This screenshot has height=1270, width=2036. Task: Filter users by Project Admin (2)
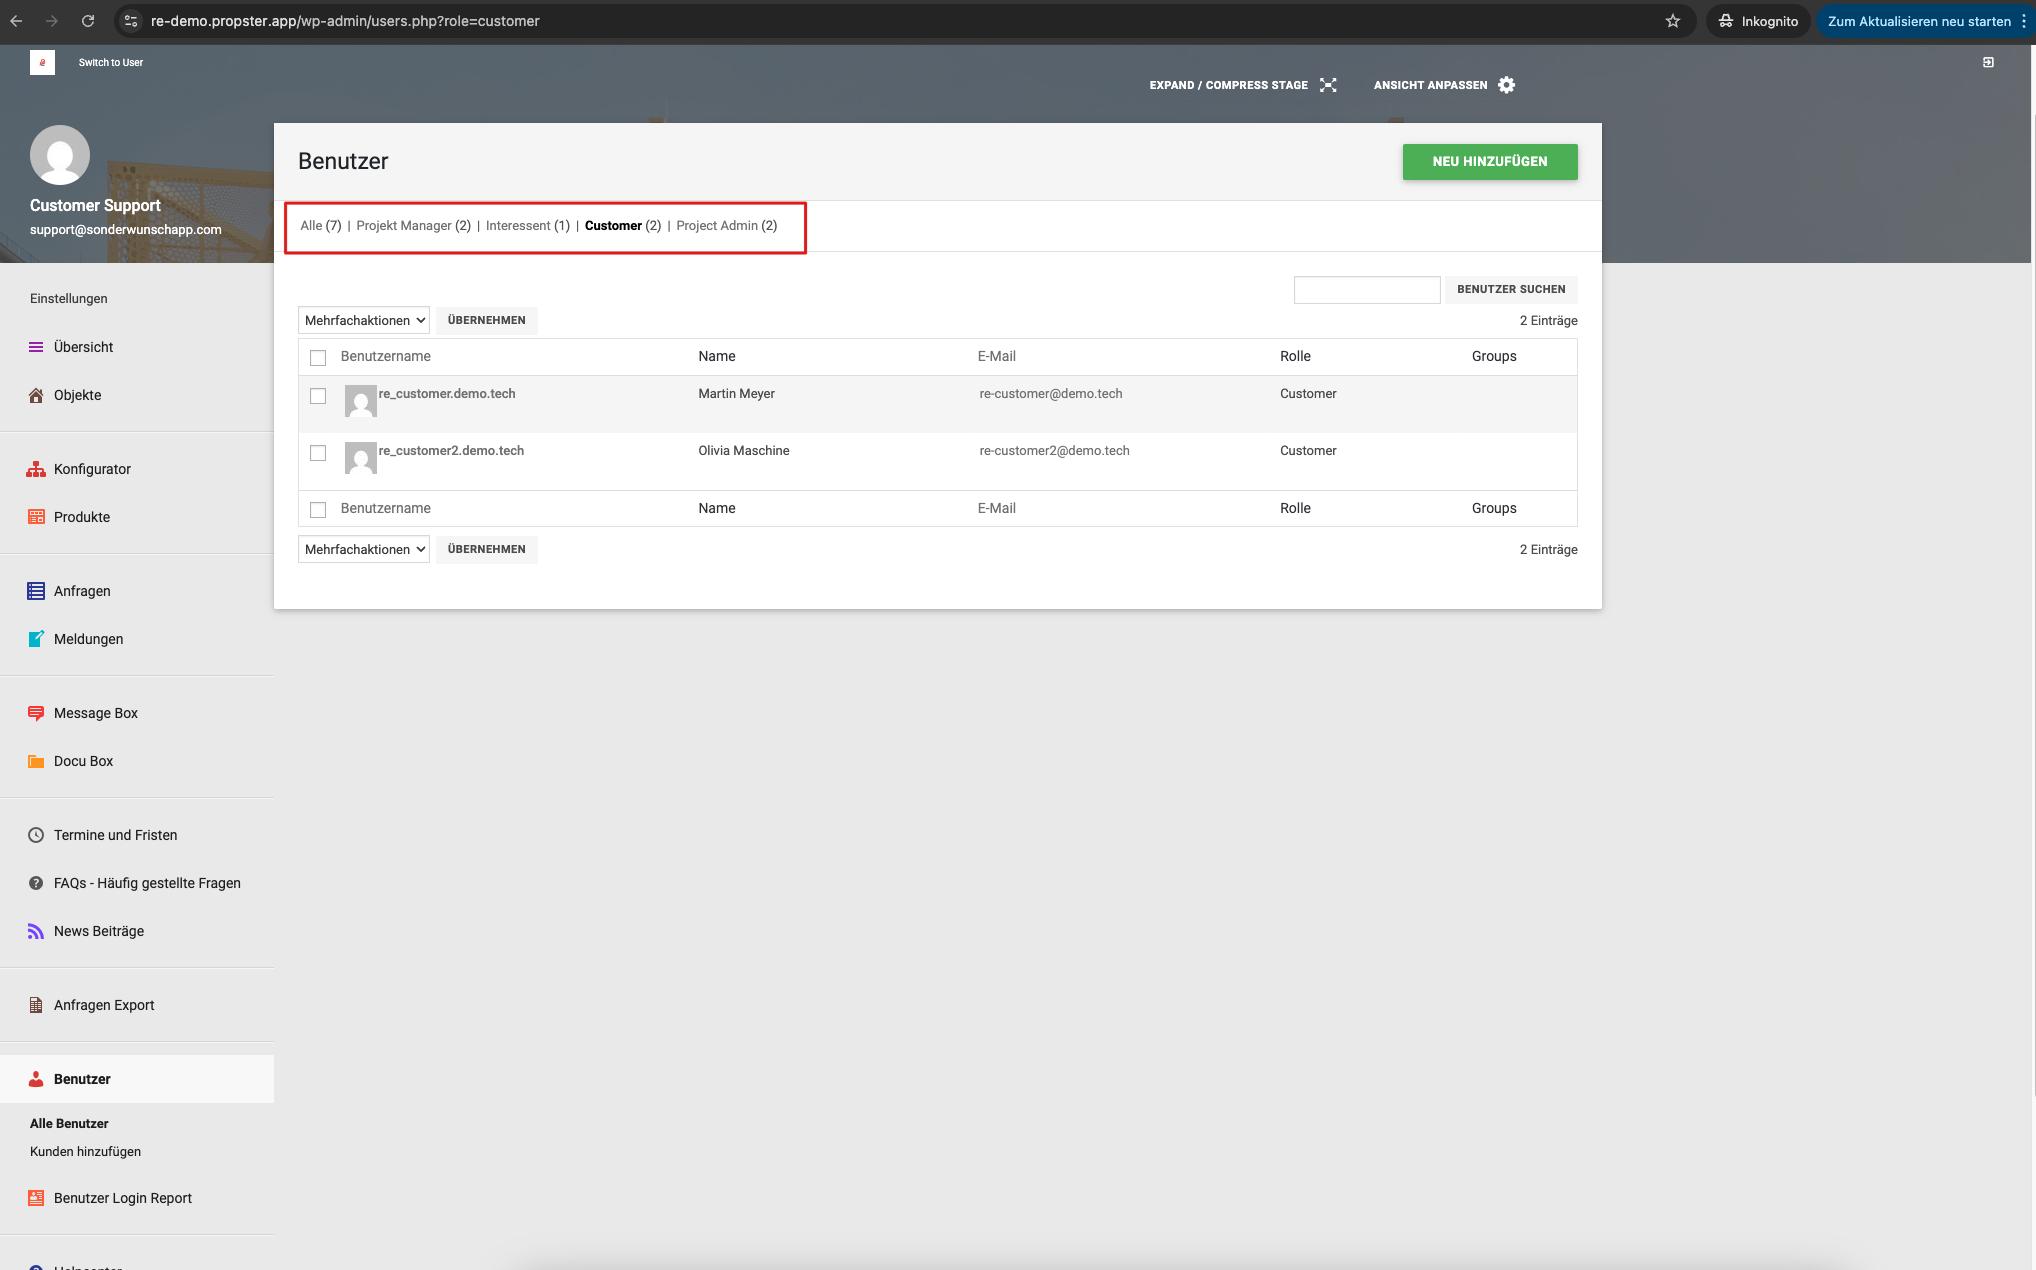tap(726, 226)
